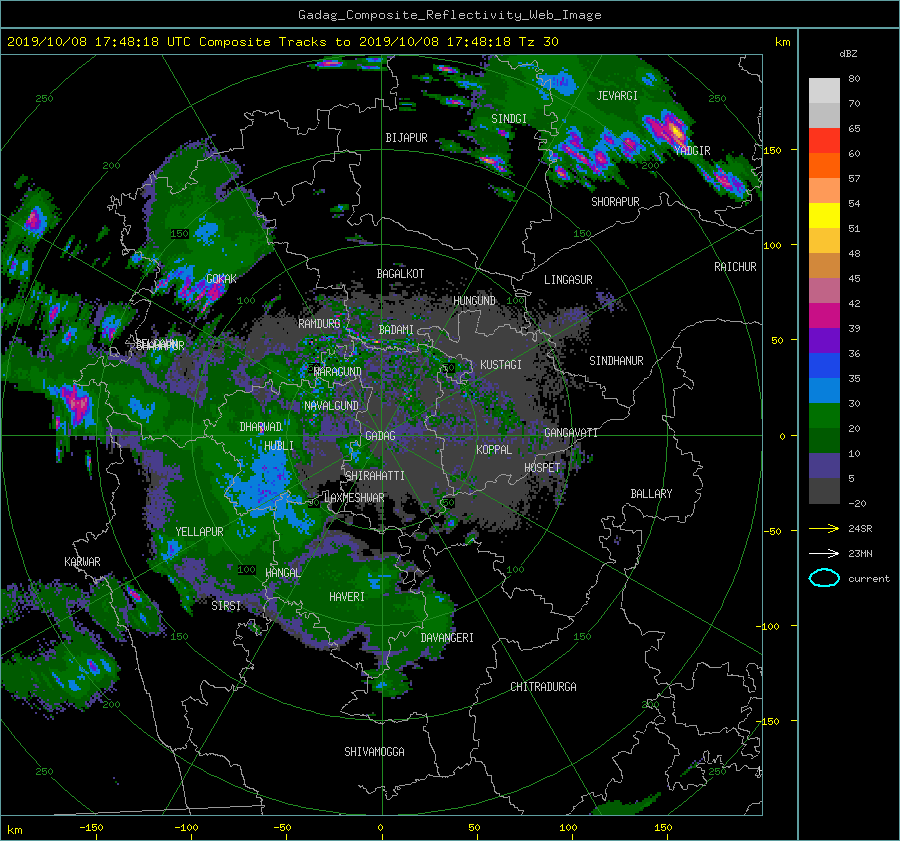
Task: Click the yellow 24SR arrow legend icon
Action: 824,528
